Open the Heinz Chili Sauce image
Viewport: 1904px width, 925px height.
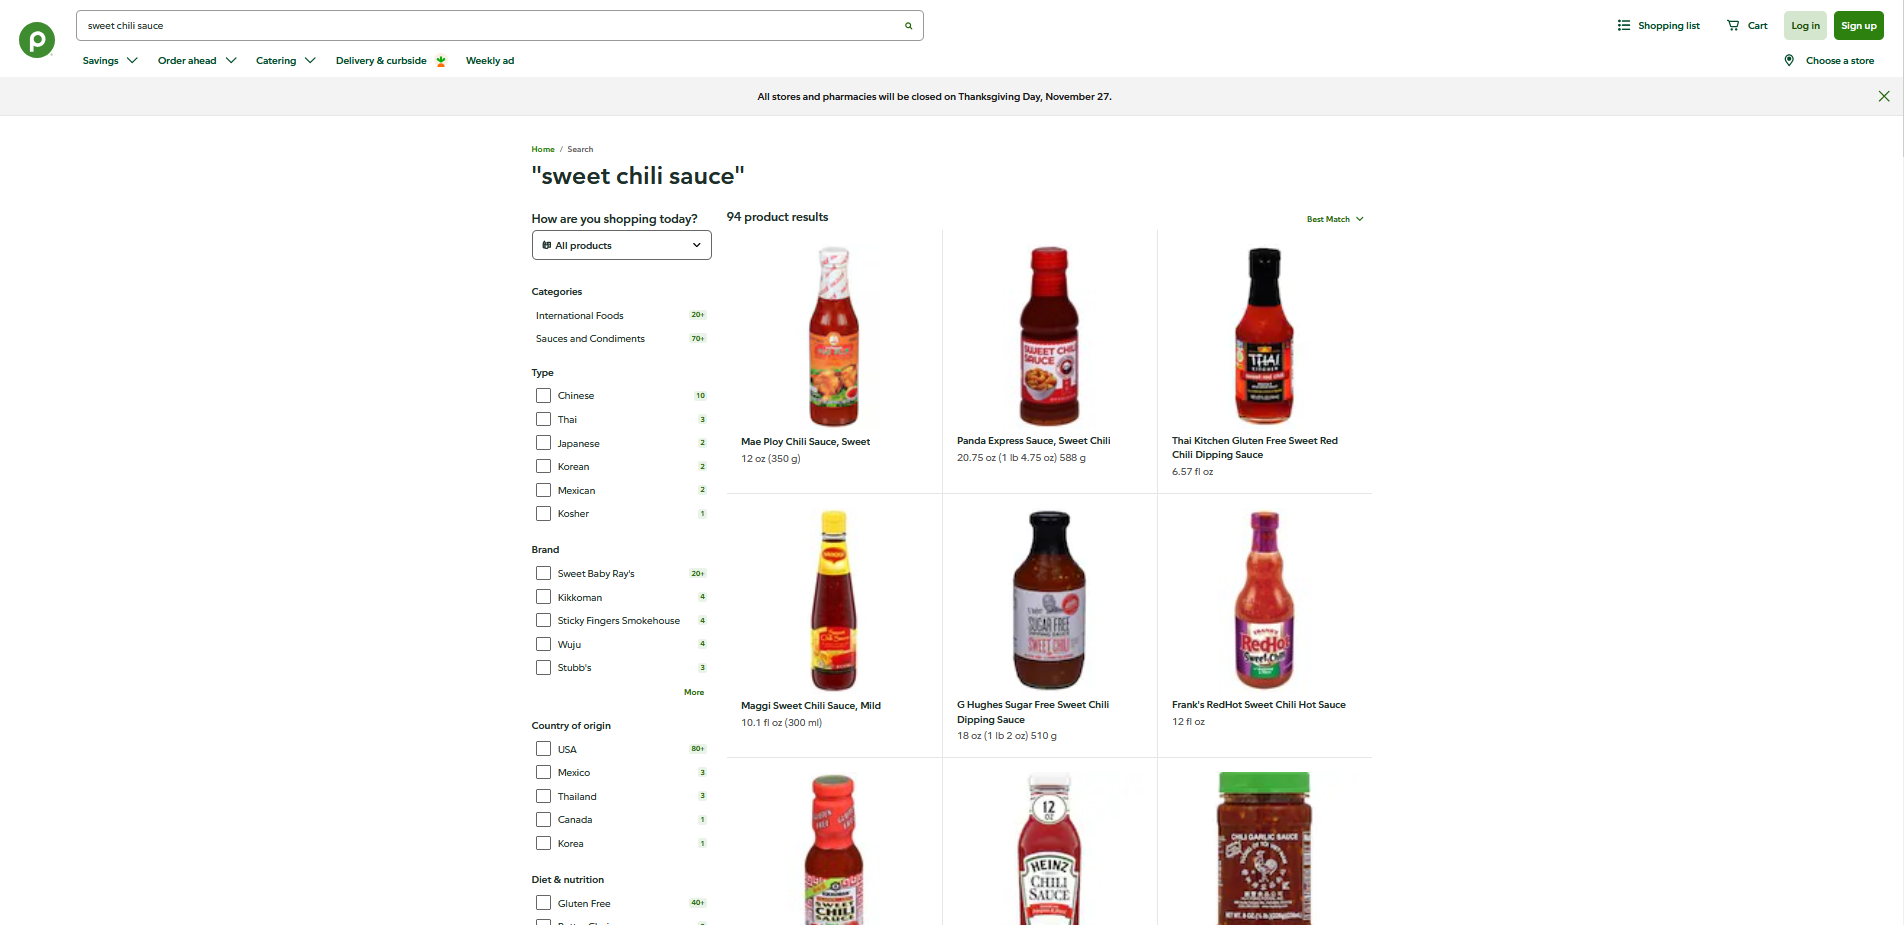[1049, 848]
